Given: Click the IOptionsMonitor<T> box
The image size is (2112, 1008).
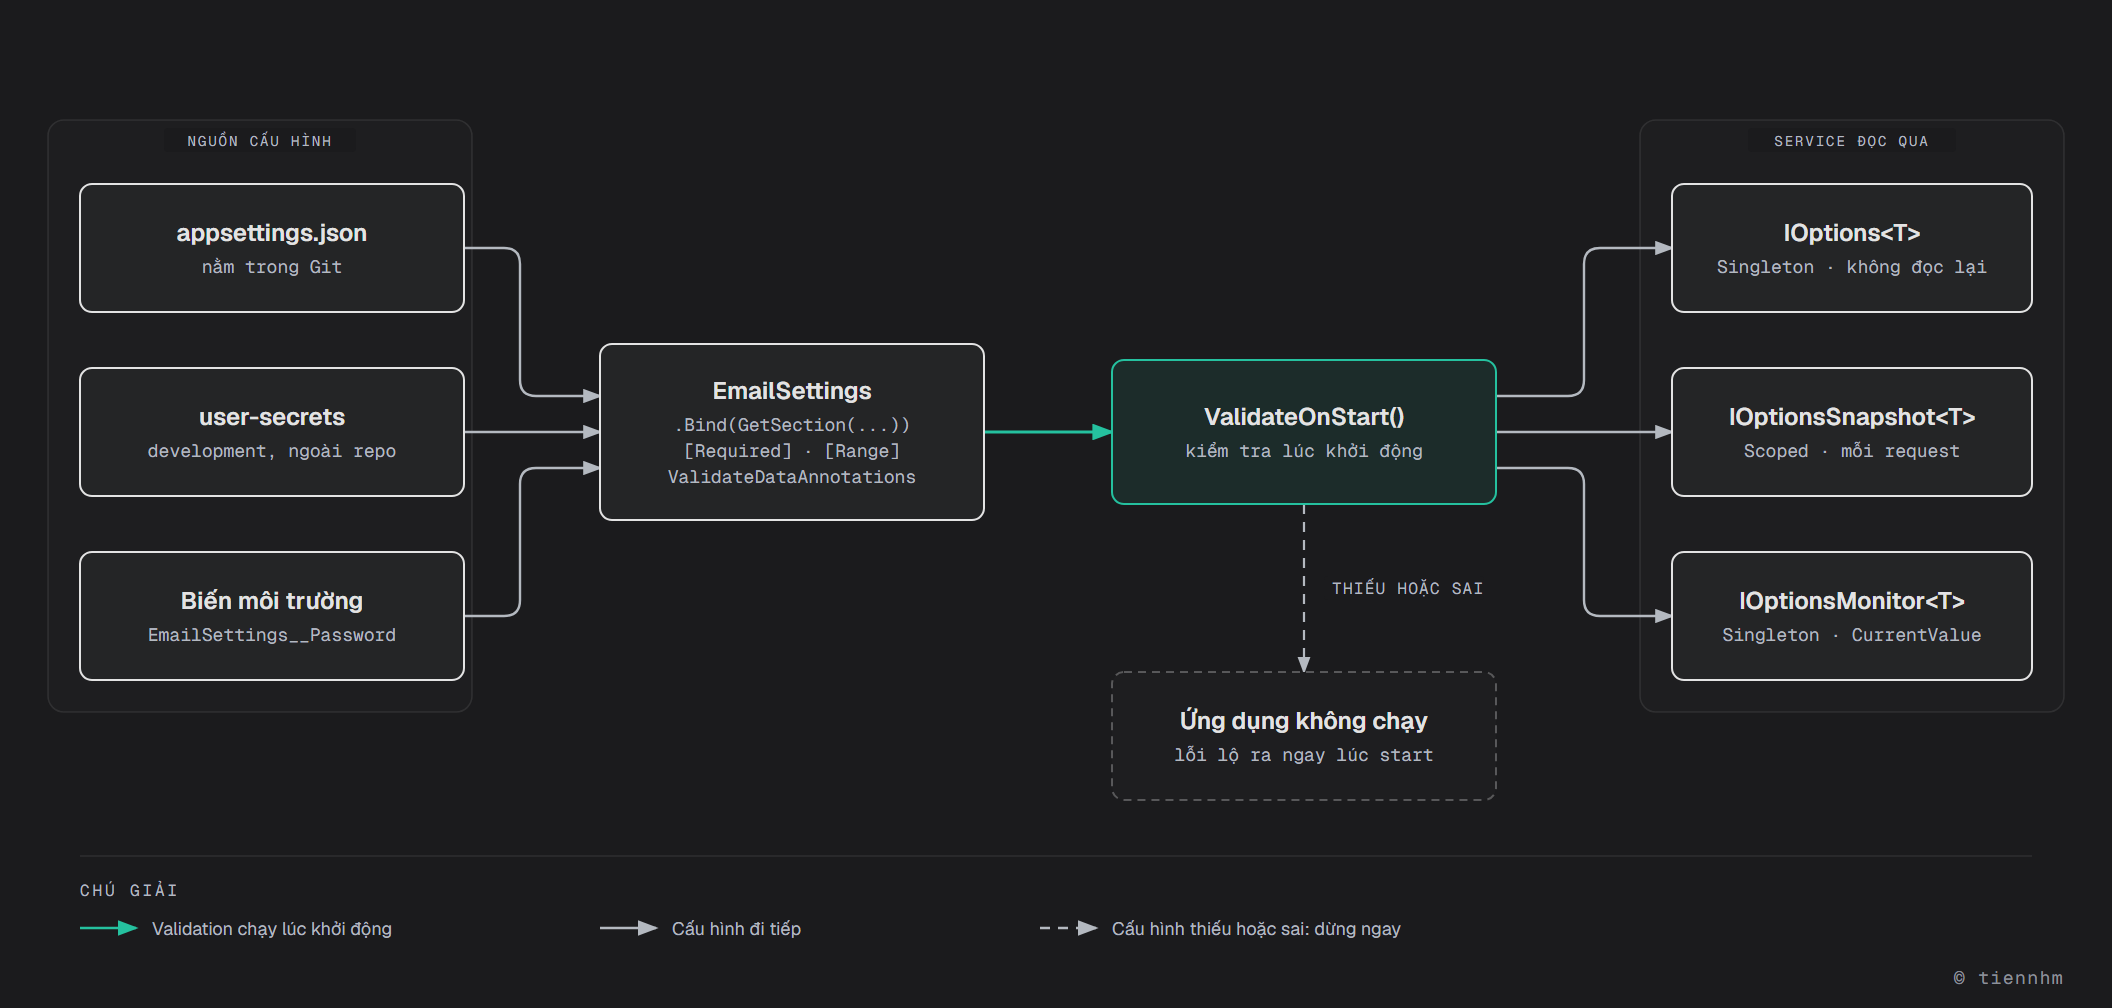Looking at the screenshot, I should click(1852, 616).
